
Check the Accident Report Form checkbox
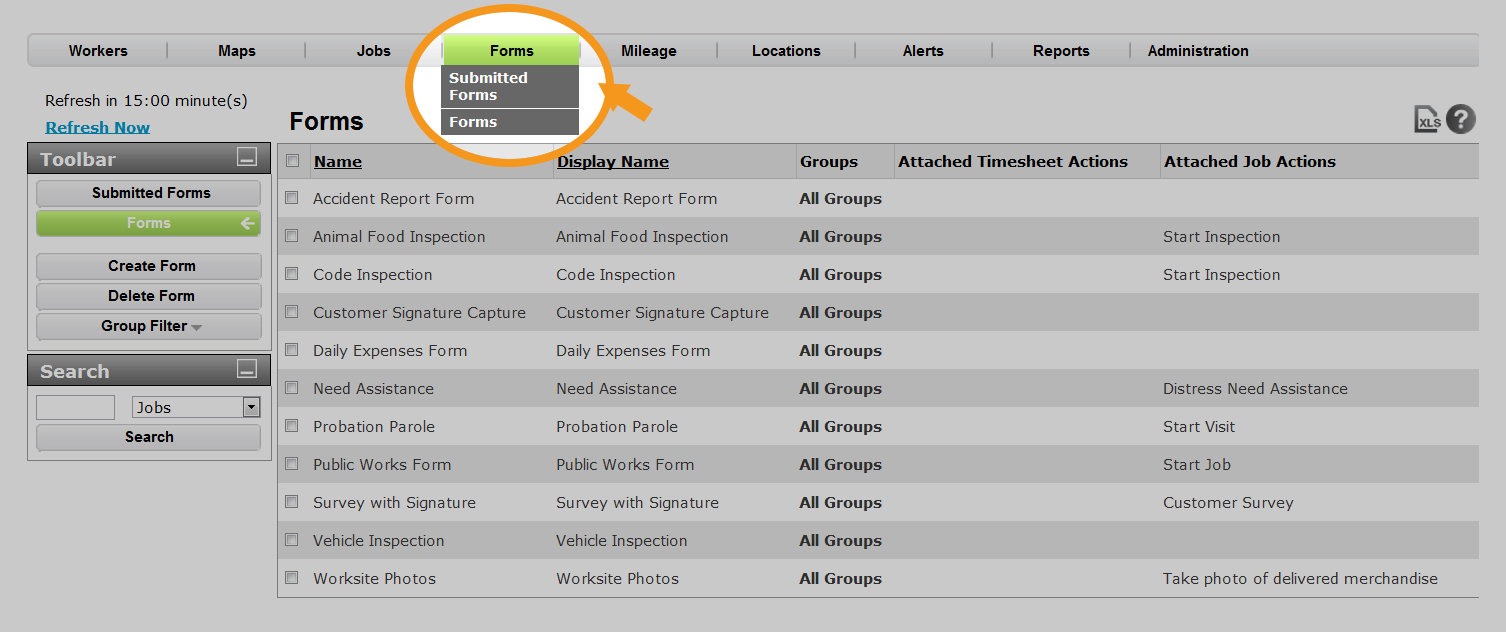(292, 198)
